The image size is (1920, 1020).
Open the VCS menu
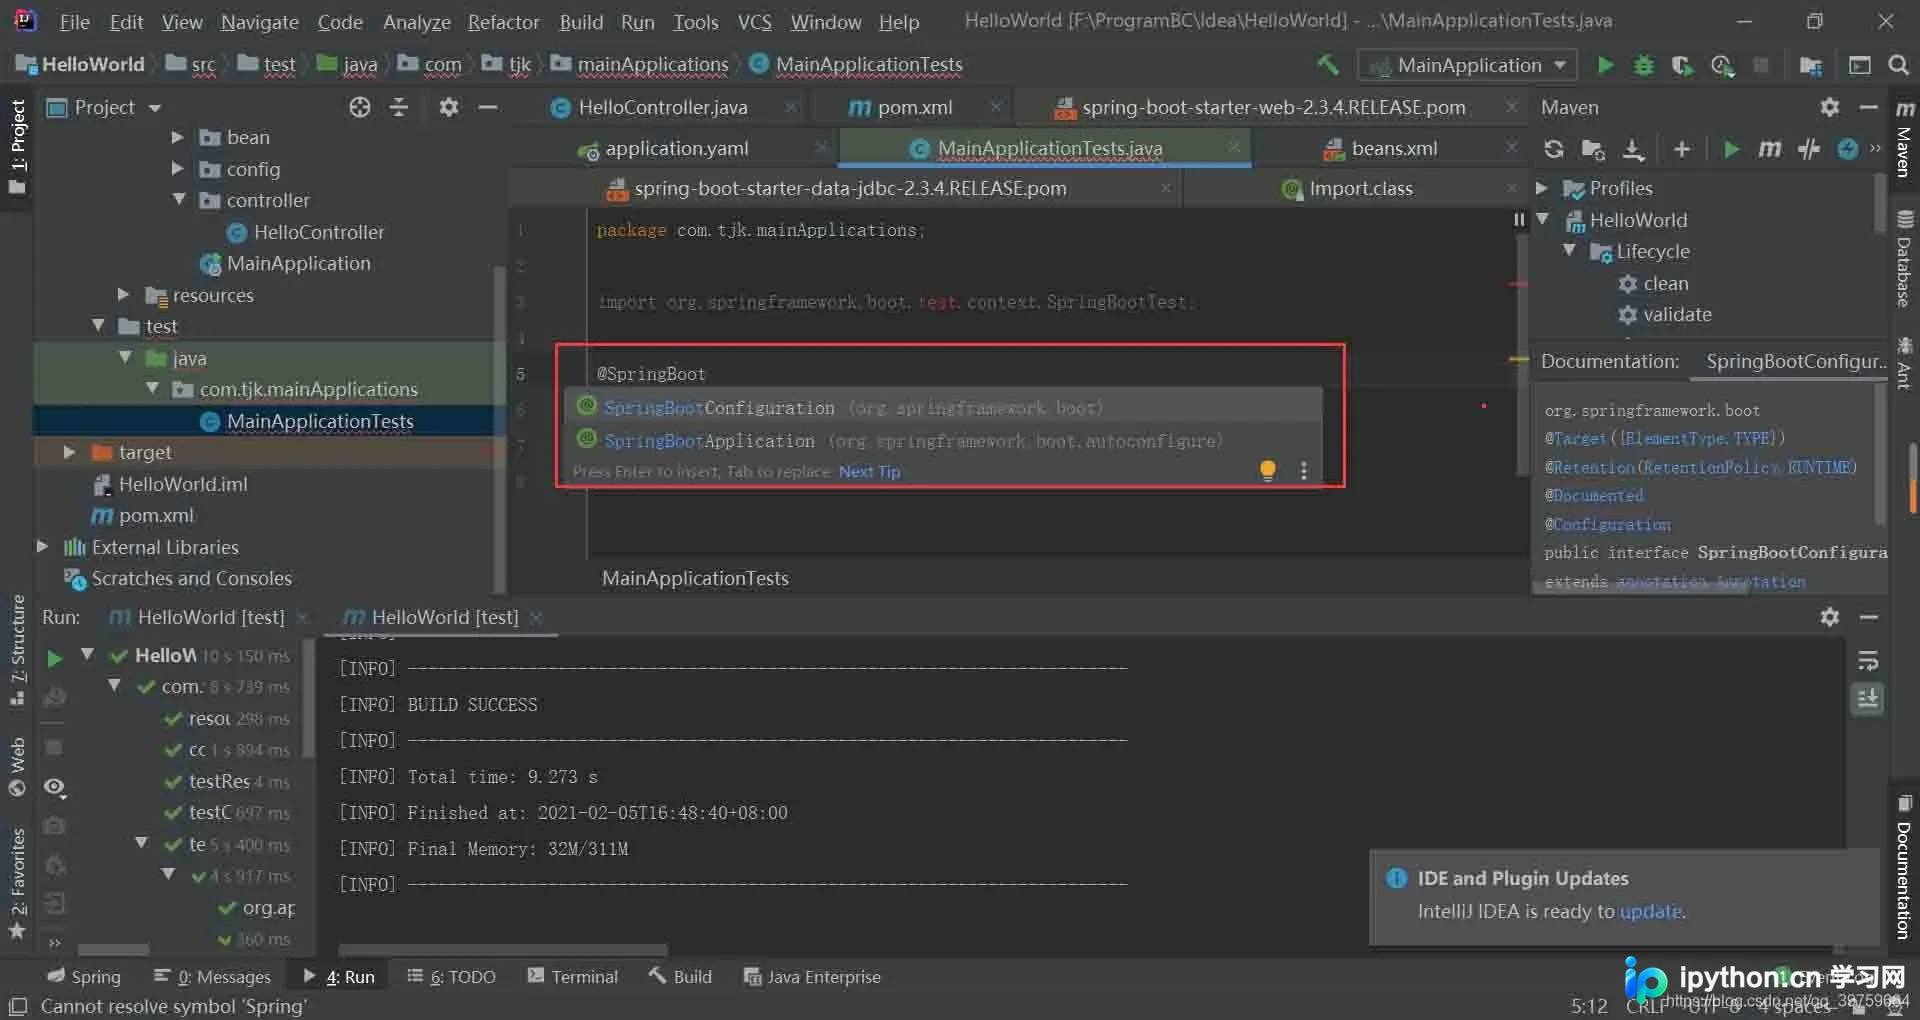pos(754,21)
